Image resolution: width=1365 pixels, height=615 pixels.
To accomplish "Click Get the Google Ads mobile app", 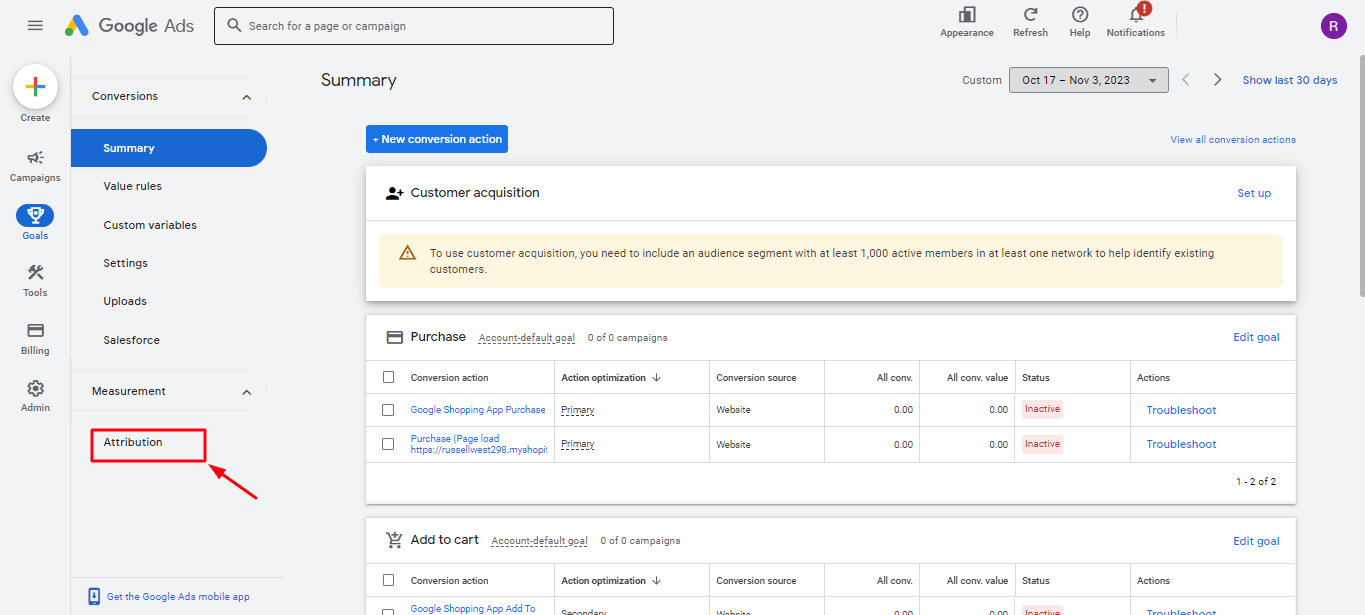I will pos(178,597).
